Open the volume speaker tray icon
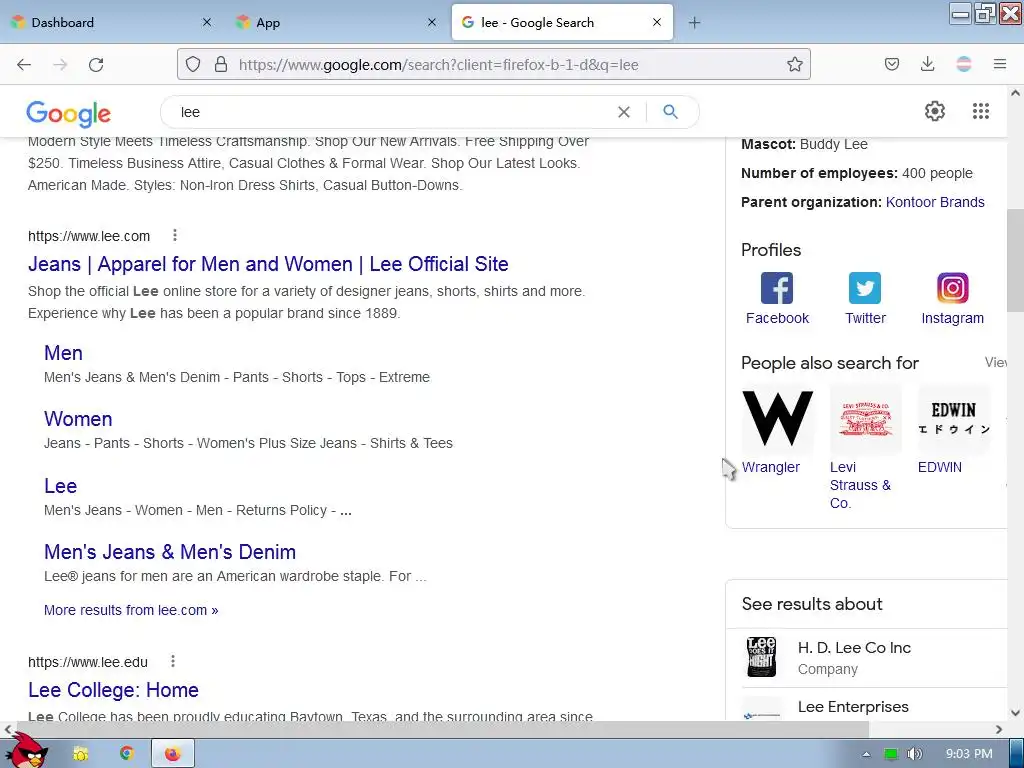Screen dimensions: 1024x768 [x=914, y=754]
